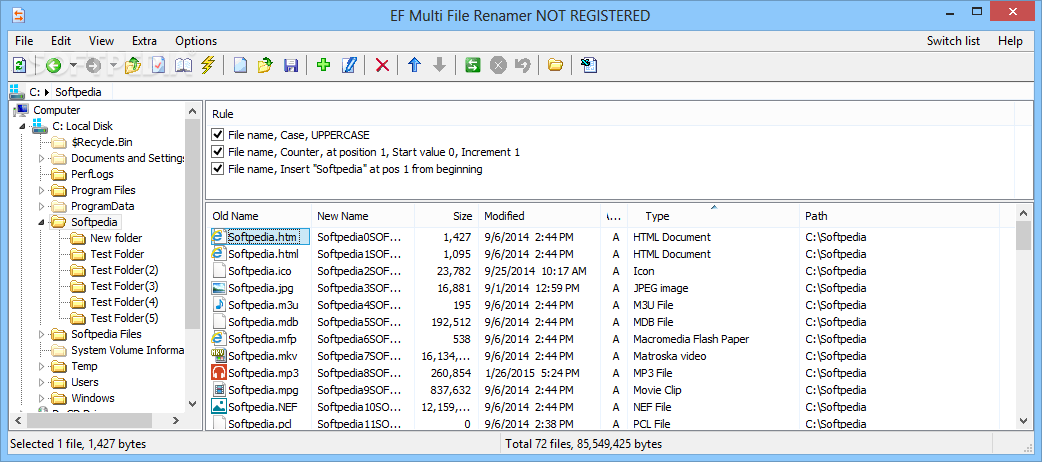Select the Softpedia.NEF file row

tap(607, 407)
